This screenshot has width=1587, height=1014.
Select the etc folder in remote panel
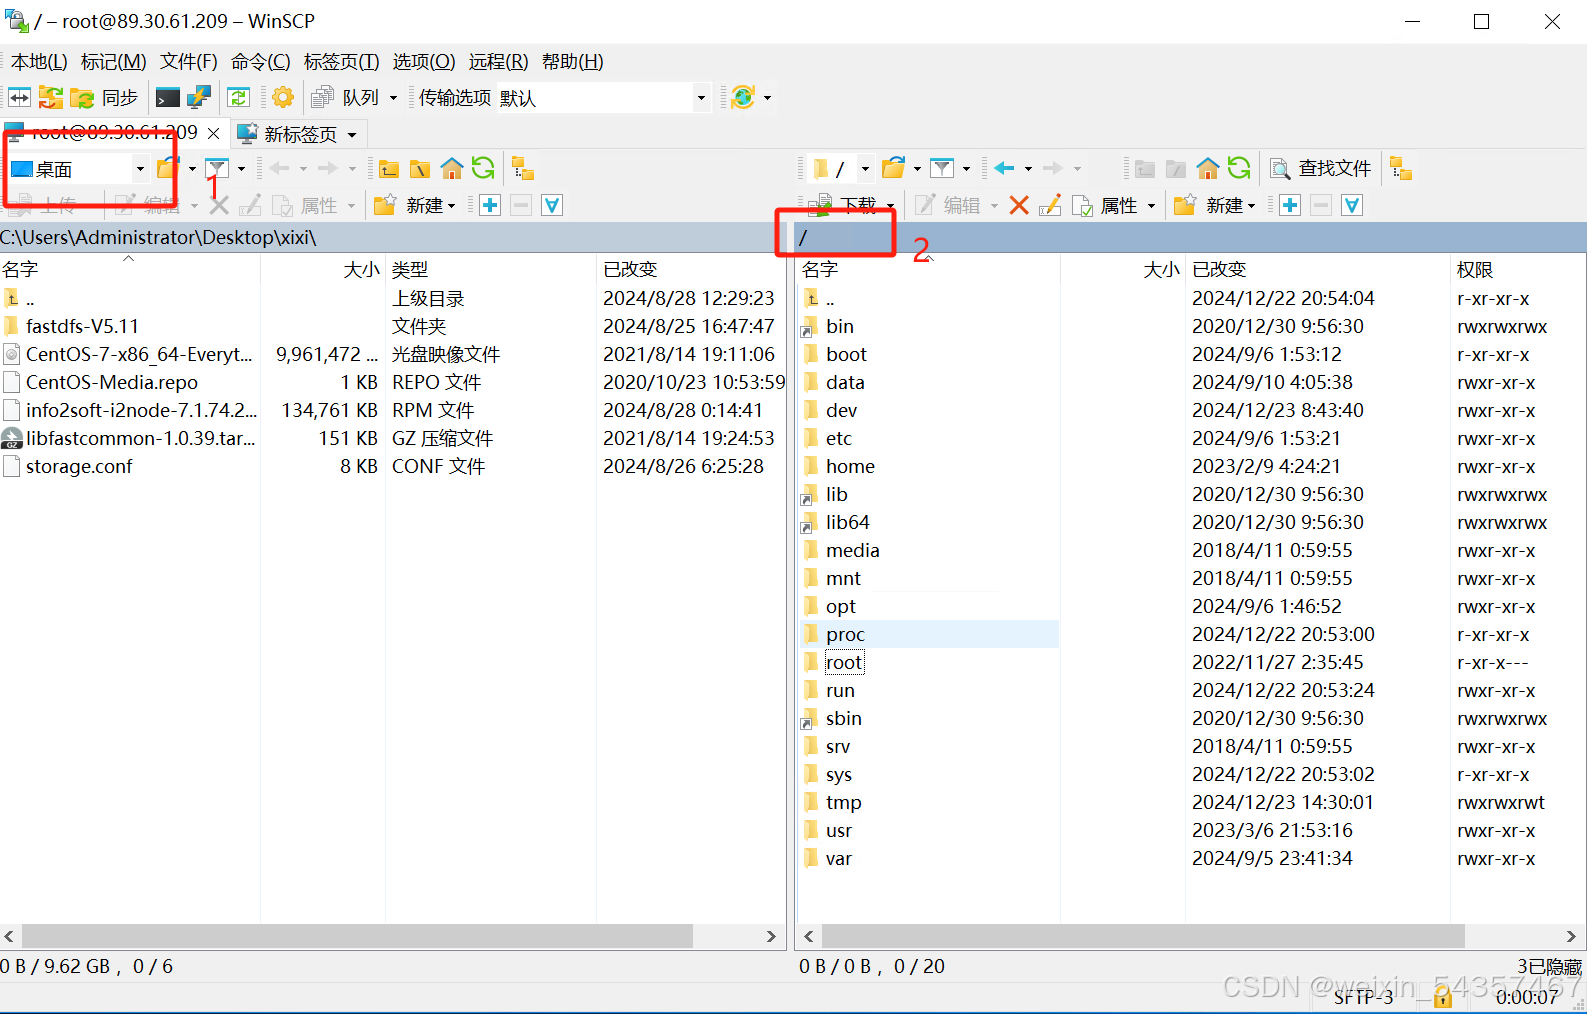[838, 438]
